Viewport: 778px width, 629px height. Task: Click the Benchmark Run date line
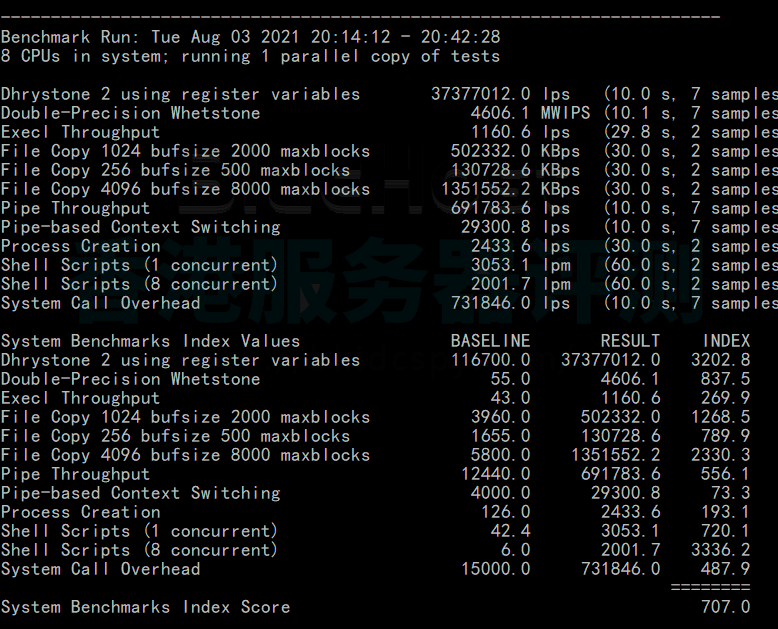tap(250, 37)
